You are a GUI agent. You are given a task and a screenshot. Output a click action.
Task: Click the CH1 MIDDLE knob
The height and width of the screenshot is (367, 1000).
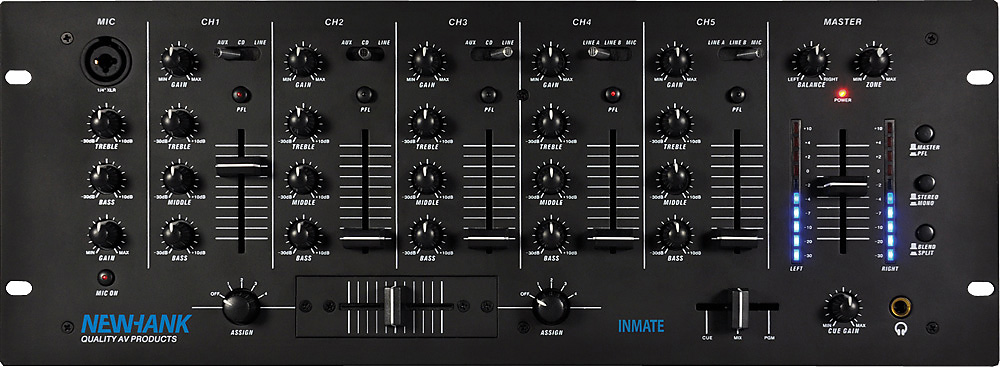(x=179, y=179)
